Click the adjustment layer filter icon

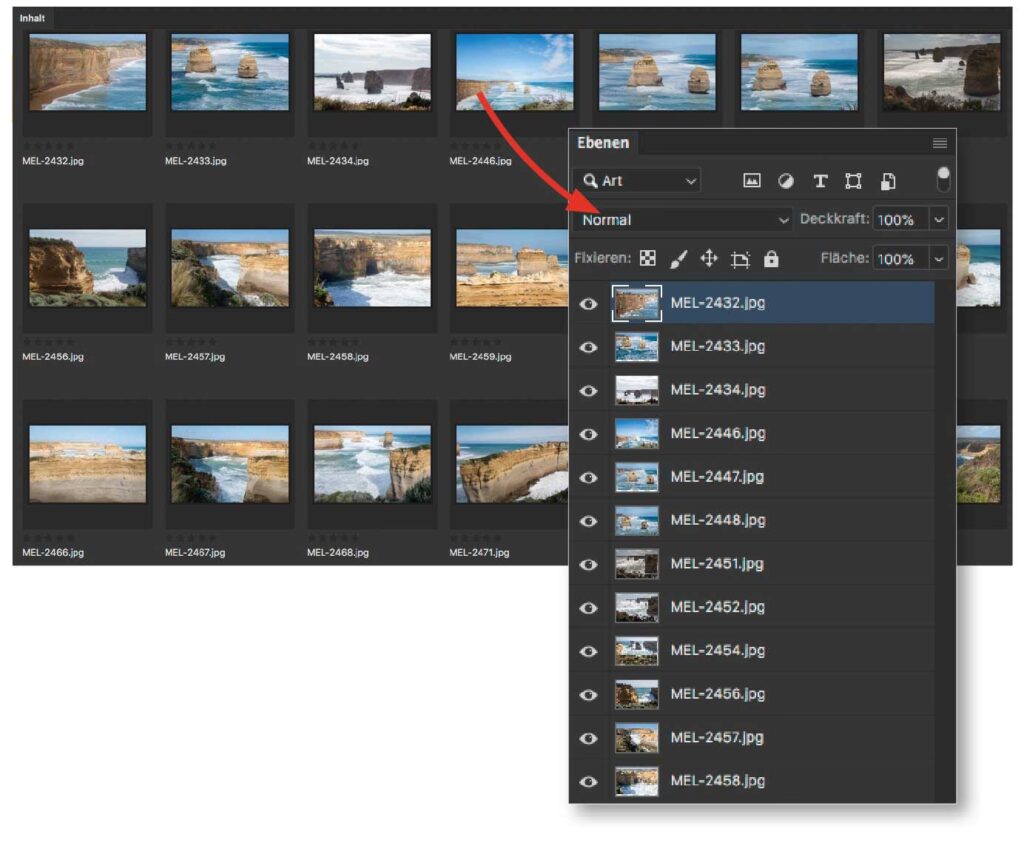pyautogui.click(x=786, y=181)
